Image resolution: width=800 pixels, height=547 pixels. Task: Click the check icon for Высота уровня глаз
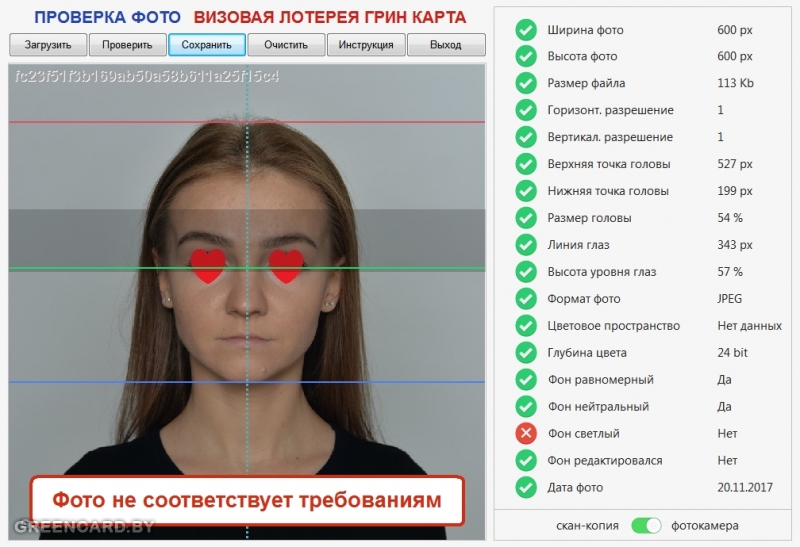click(526, 271)
